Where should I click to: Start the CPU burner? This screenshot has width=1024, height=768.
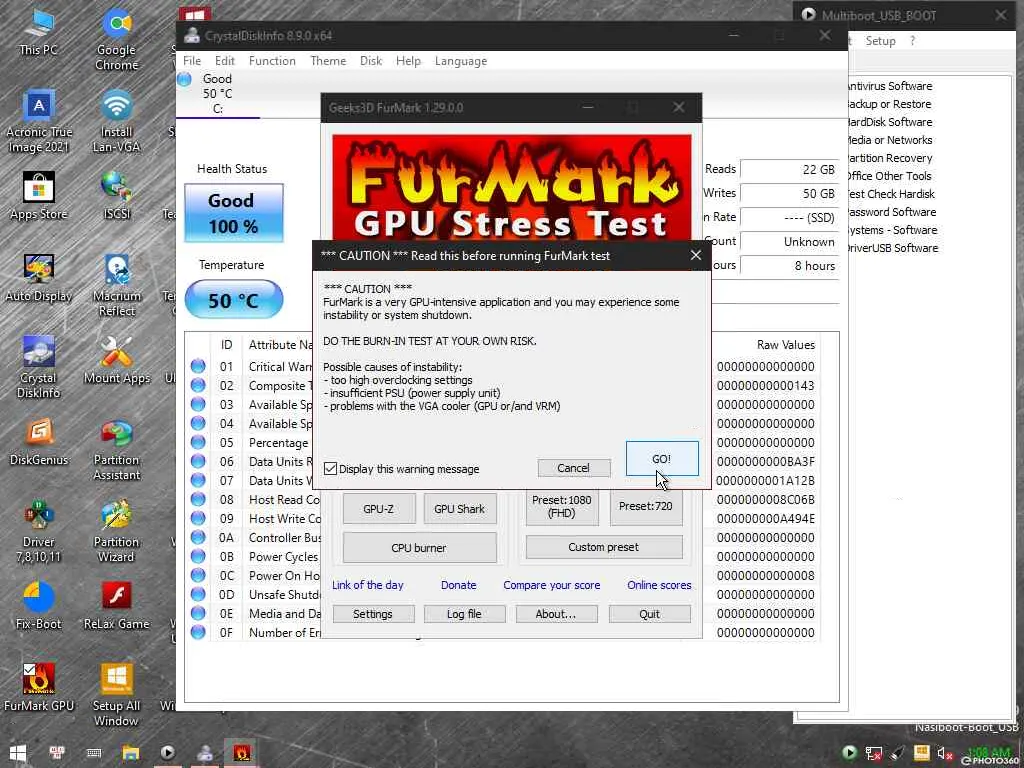pos(419,547)
